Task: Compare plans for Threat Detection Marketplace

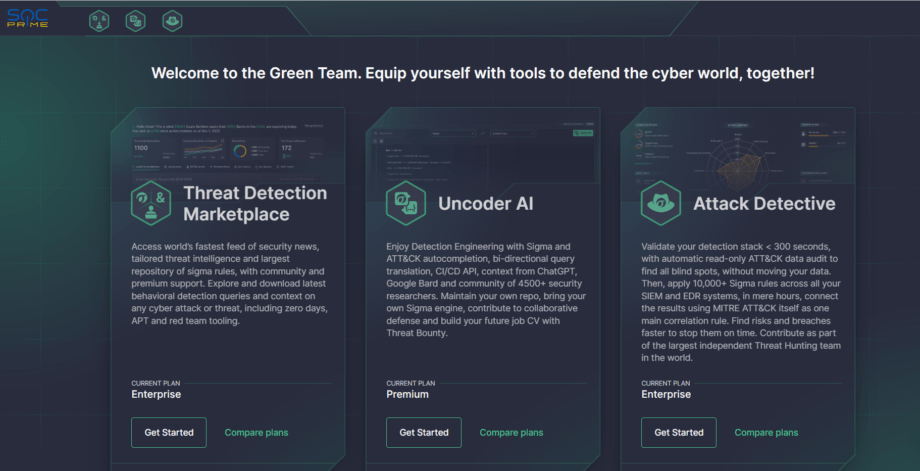Action: pyautogui.click(x=256, y=433)
